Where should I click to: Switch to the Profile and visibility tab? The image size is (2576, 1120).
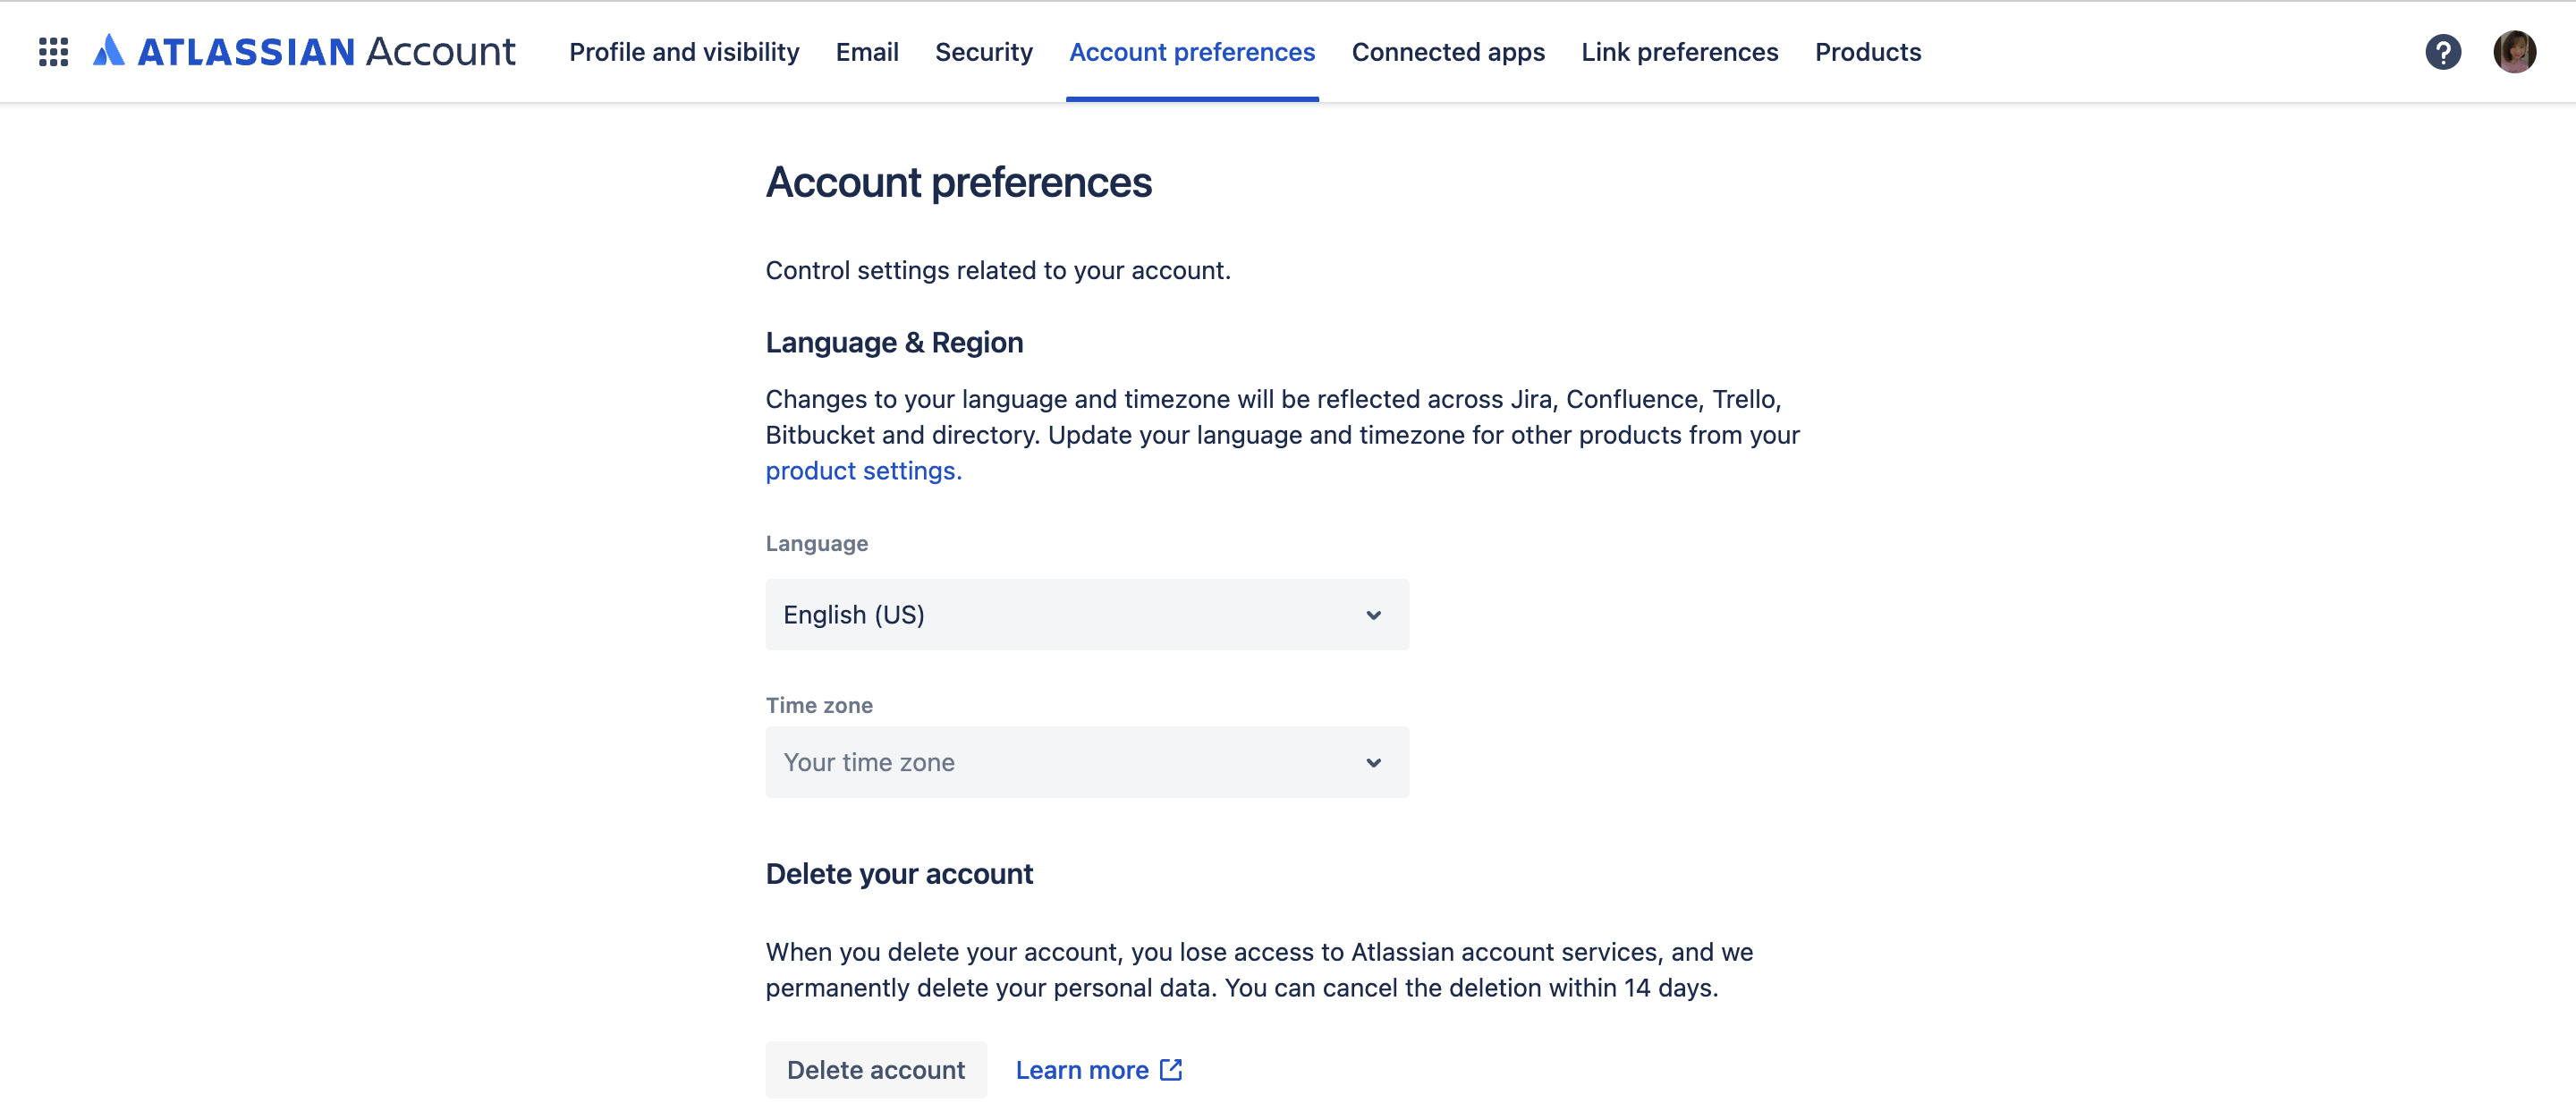coord(684,52)
